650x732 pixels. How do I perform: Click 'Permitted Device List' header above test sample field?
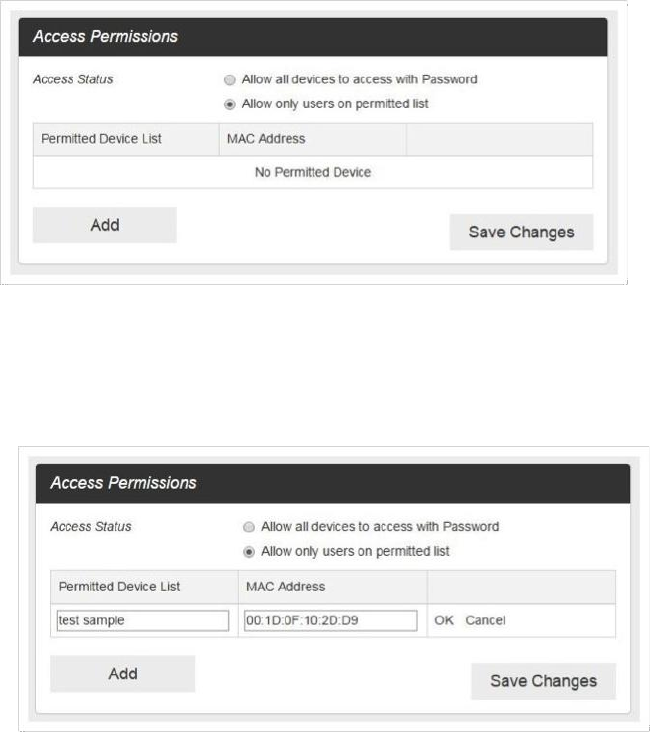point(119,587)
